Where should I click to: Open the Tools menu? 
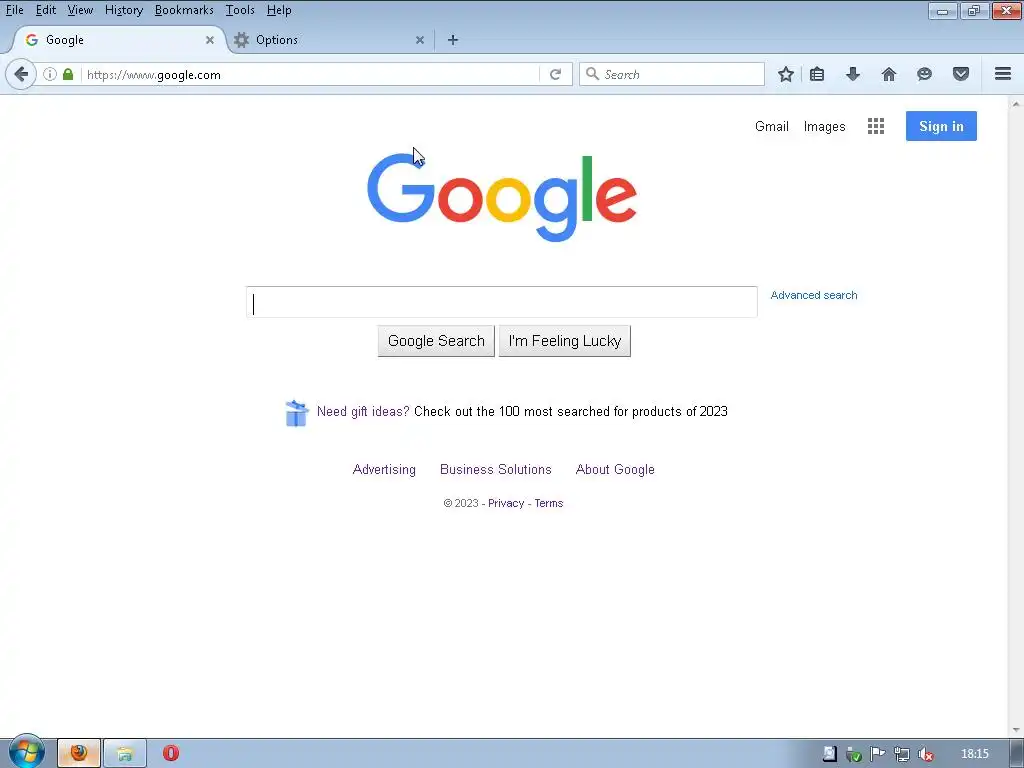click(x=240, y=10)
